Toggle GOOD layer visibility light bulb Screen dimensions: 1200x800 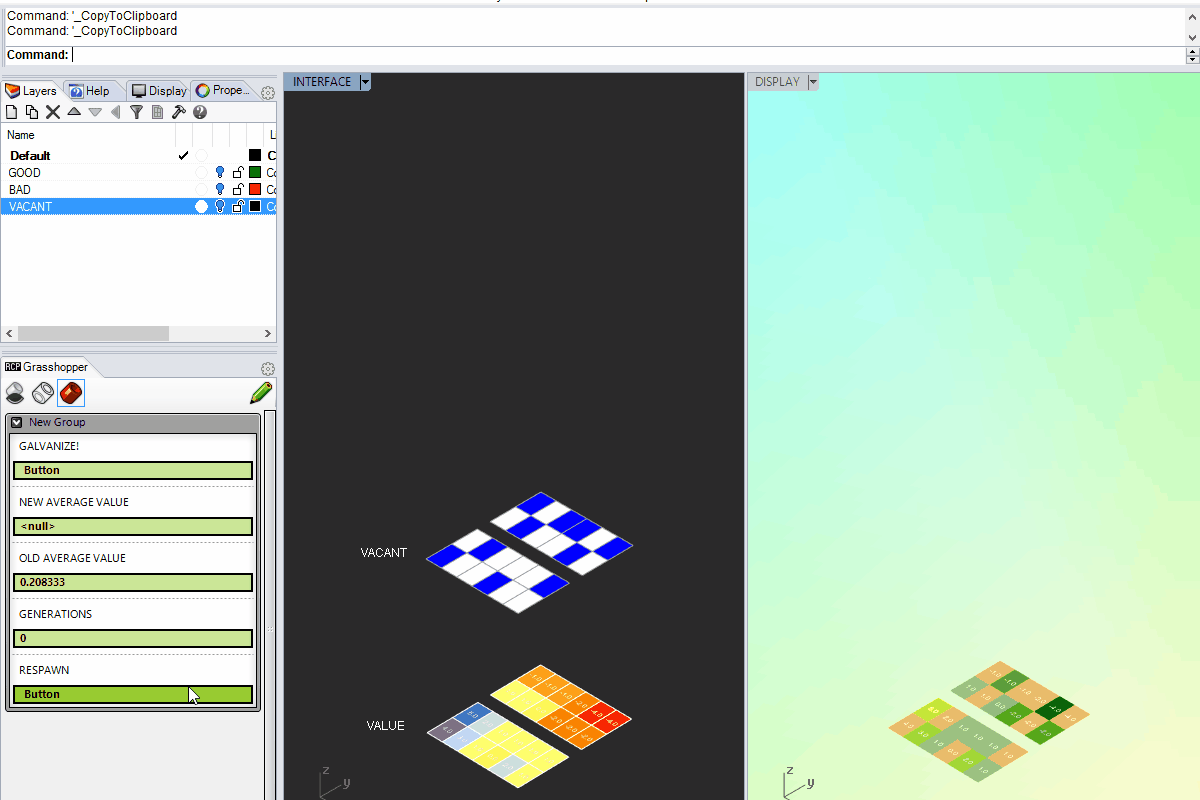pos(220,173)
